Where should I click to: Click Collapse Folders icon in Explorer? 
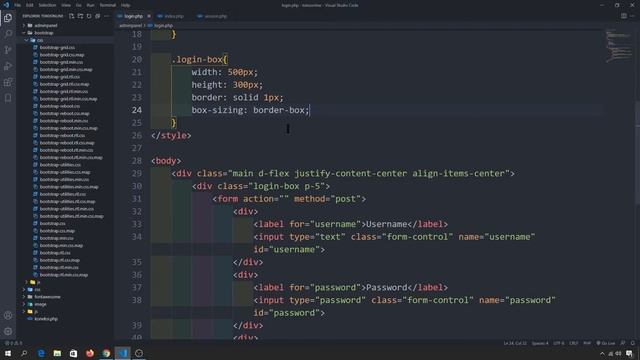(97, 16)
